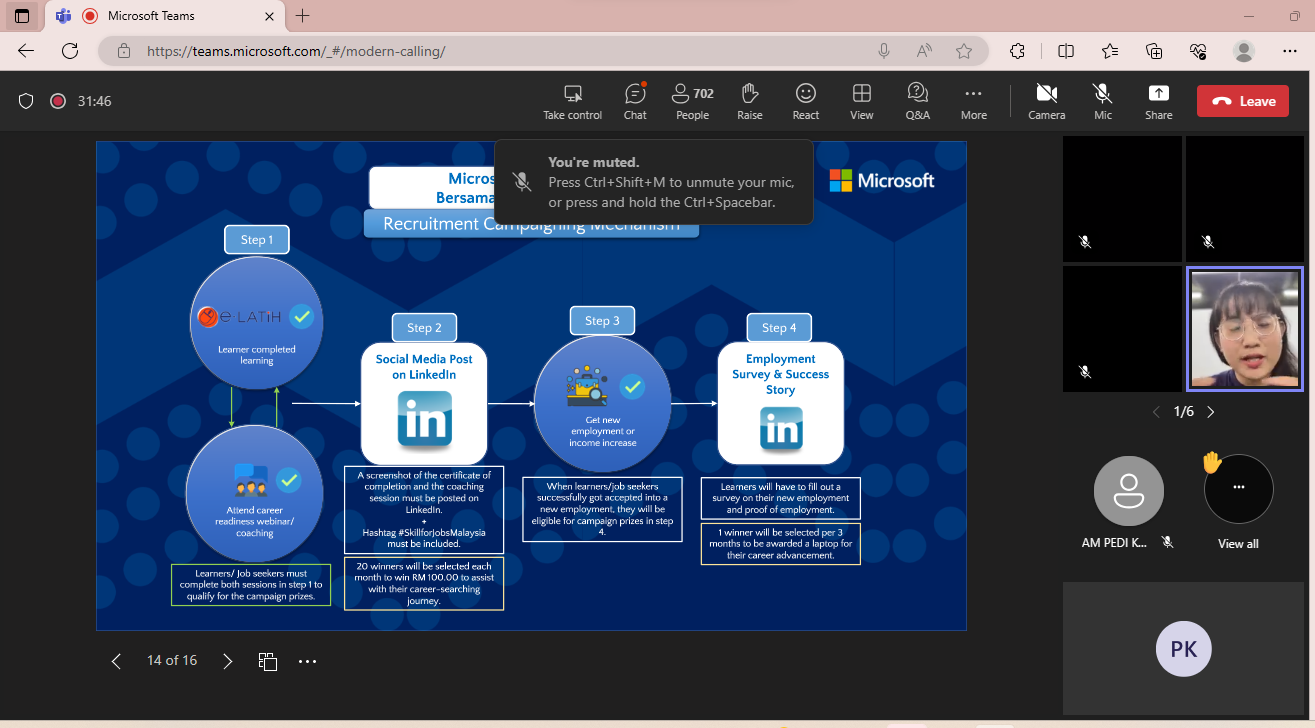This screenshot has width=1315, height=728.
Task: Show the People participants list
Action: point(692,101)
